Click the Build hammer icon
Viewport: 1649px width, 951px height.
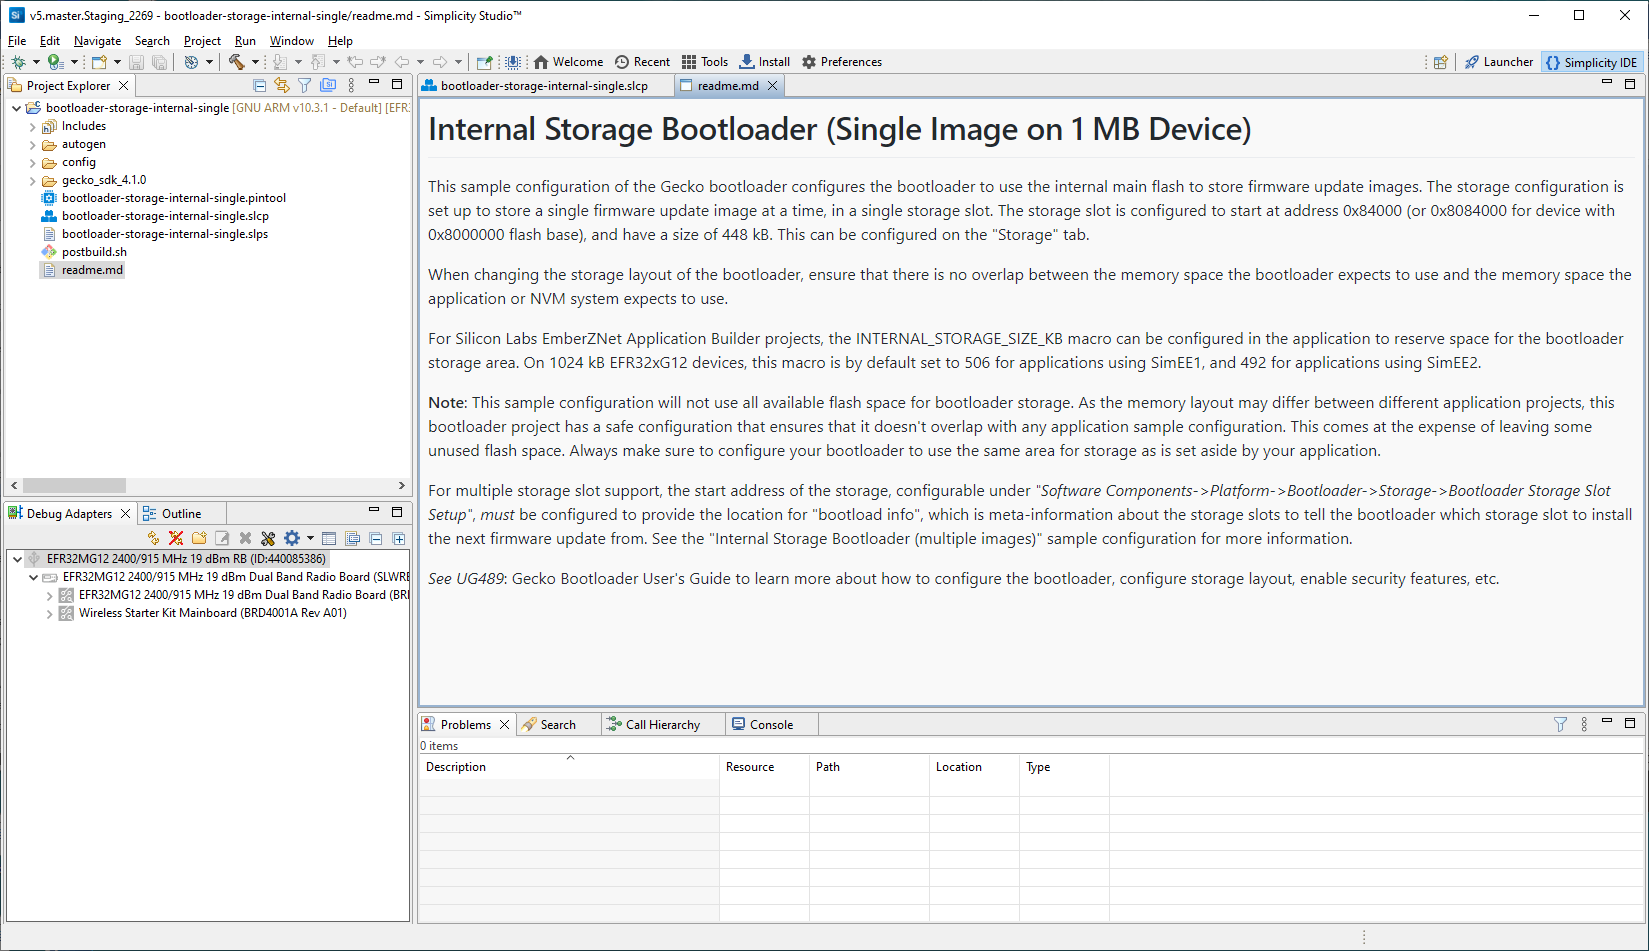click(236, 62)
